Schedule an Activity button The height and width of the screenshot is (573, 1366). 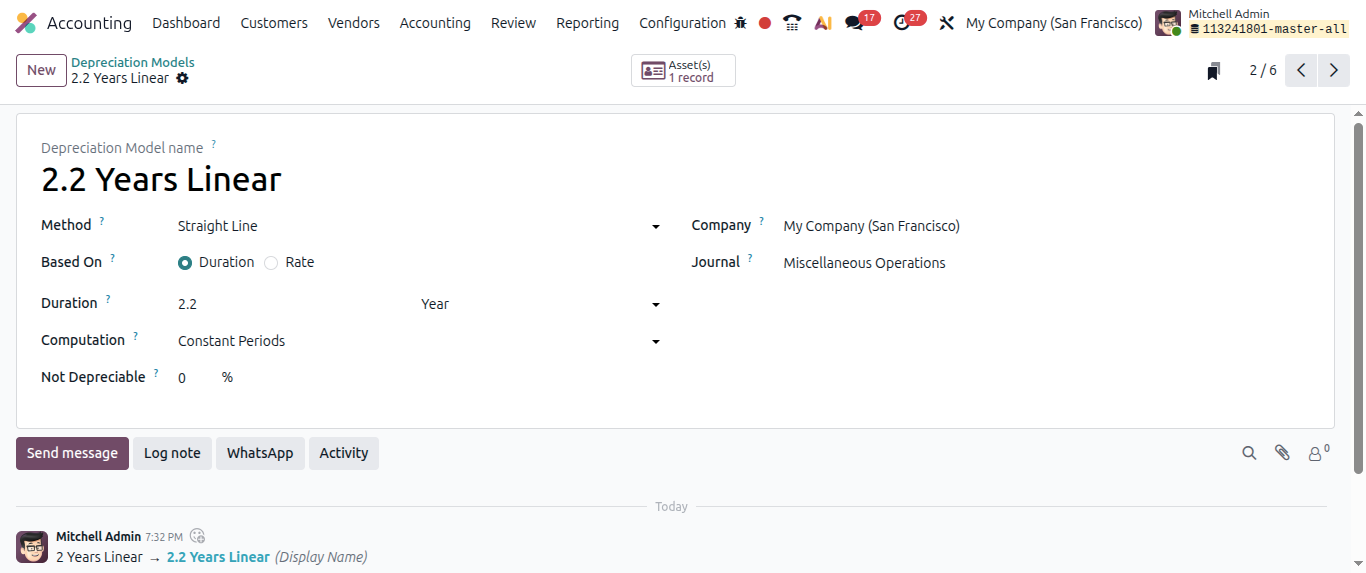coord(344,453)
